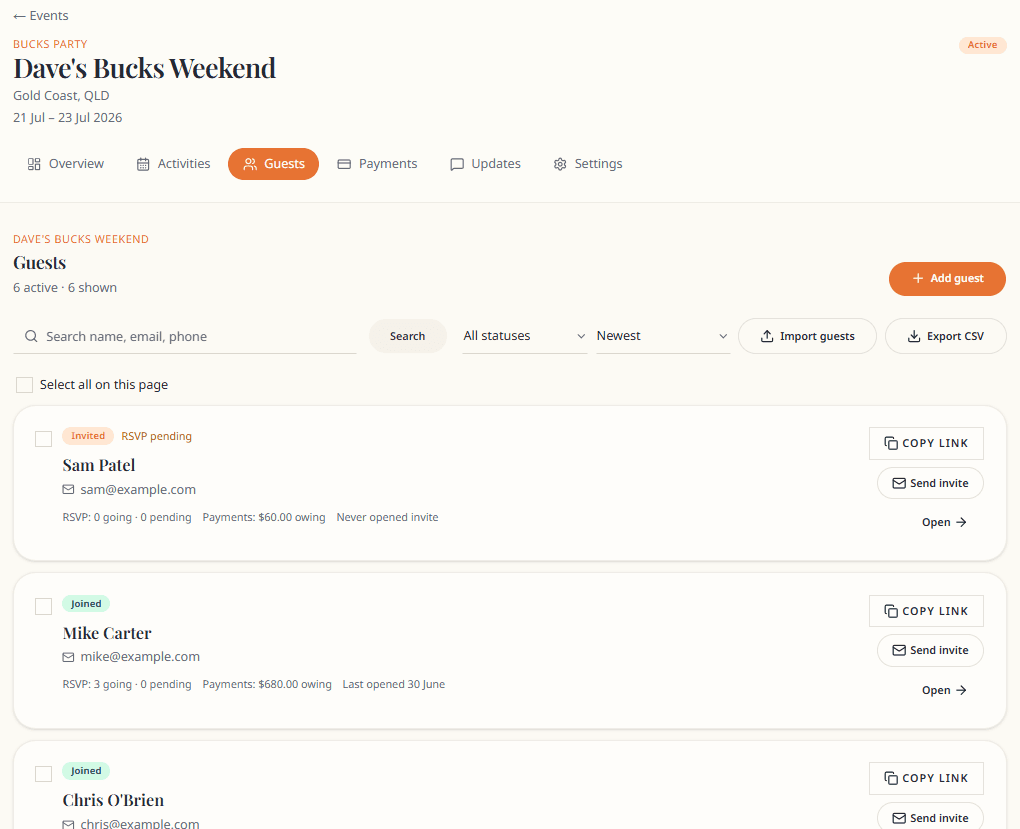Click the Active status badge

tap(982, 45)
